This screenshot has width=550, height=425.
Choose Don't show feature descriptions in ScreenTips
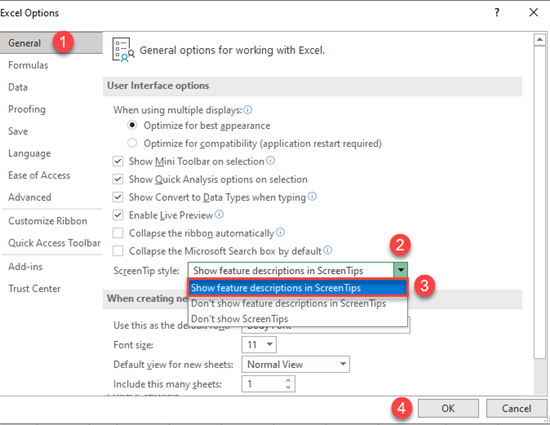pos(298,303)
